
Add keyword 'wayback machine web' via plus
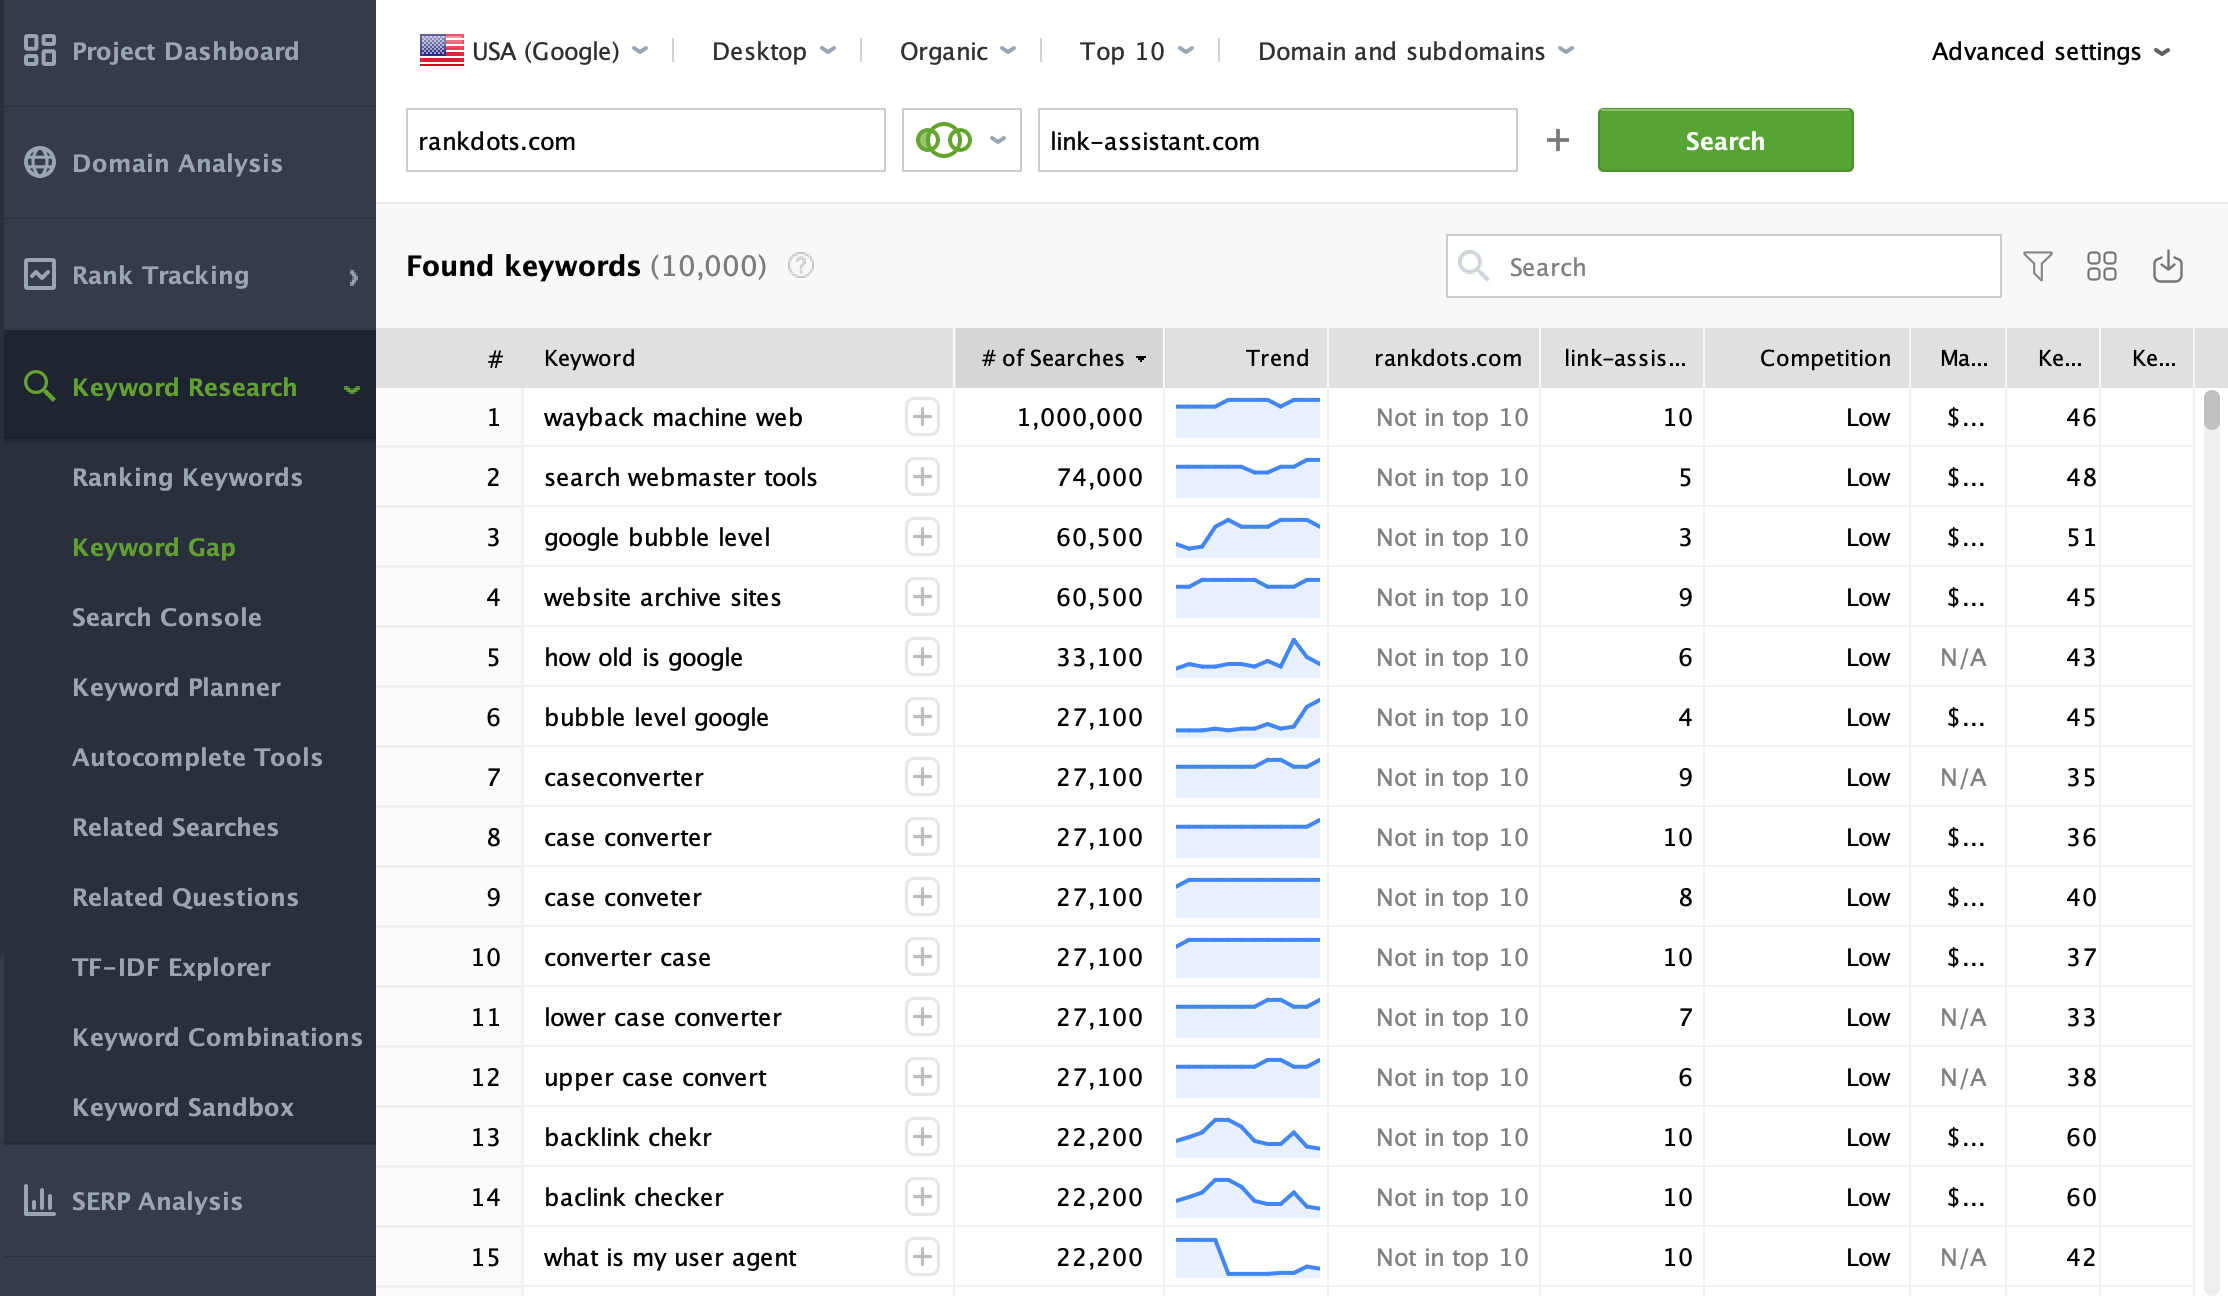[922, 417]
